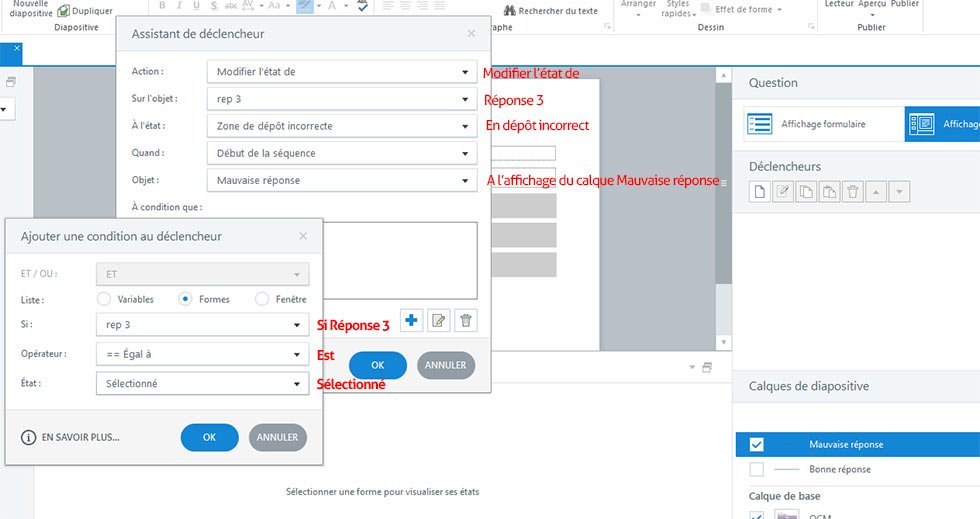Open the Action dropdown 'Modifier l'état de'

pyautogui.click(x=341, y=72)
